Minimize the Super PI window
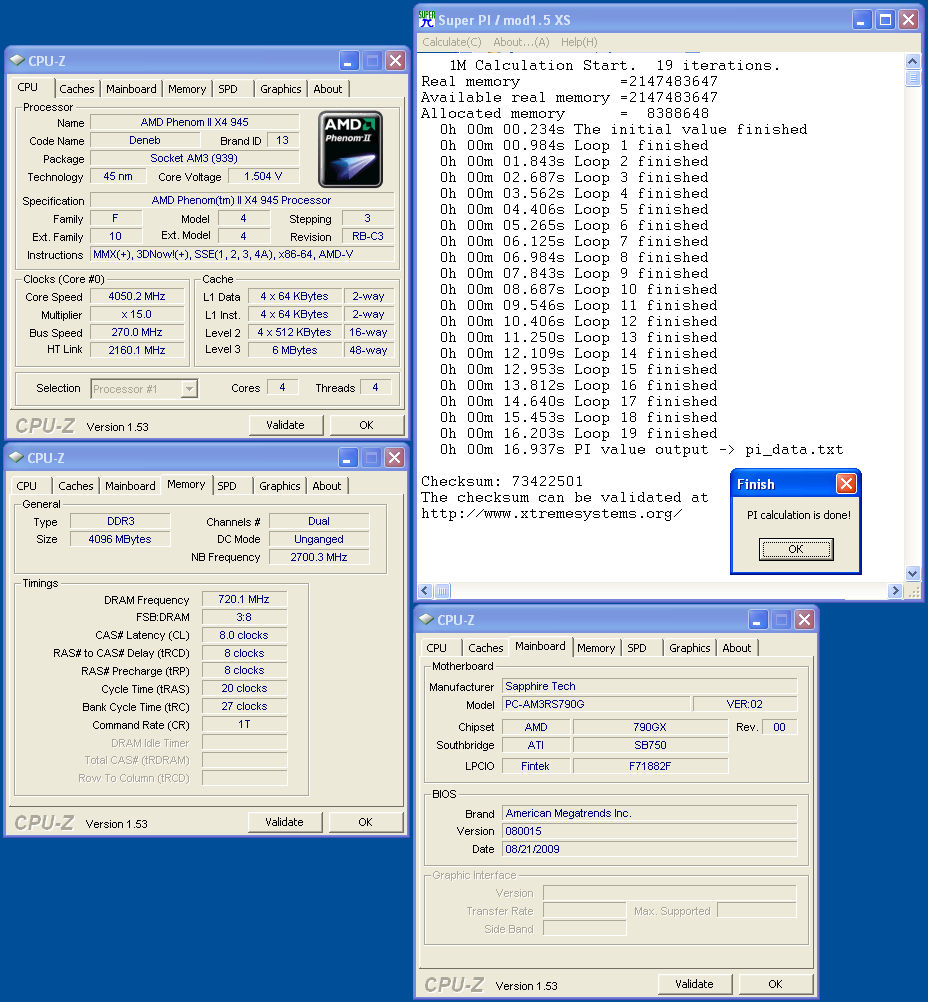 [862, 20]
